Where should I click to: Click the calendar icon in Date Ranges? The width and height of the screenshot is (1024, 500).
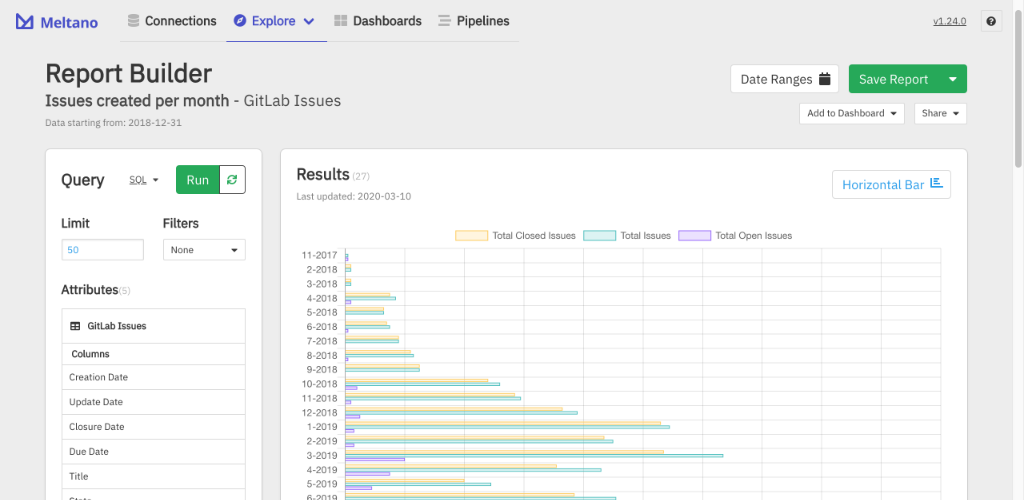tap(825, 79)
